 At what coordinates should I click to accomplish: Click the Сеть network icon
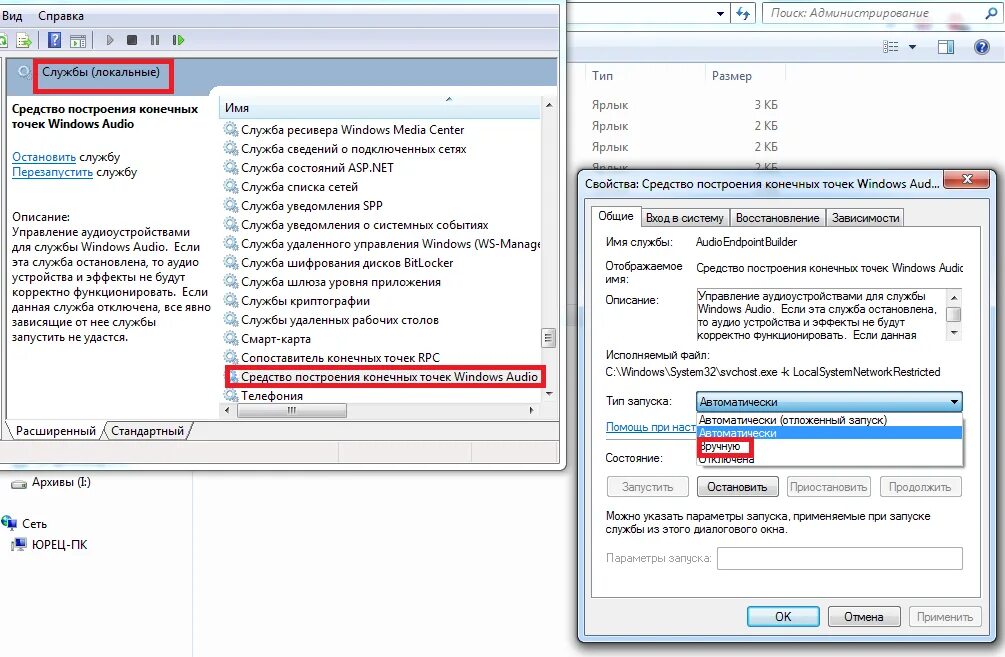coord(9,523)
